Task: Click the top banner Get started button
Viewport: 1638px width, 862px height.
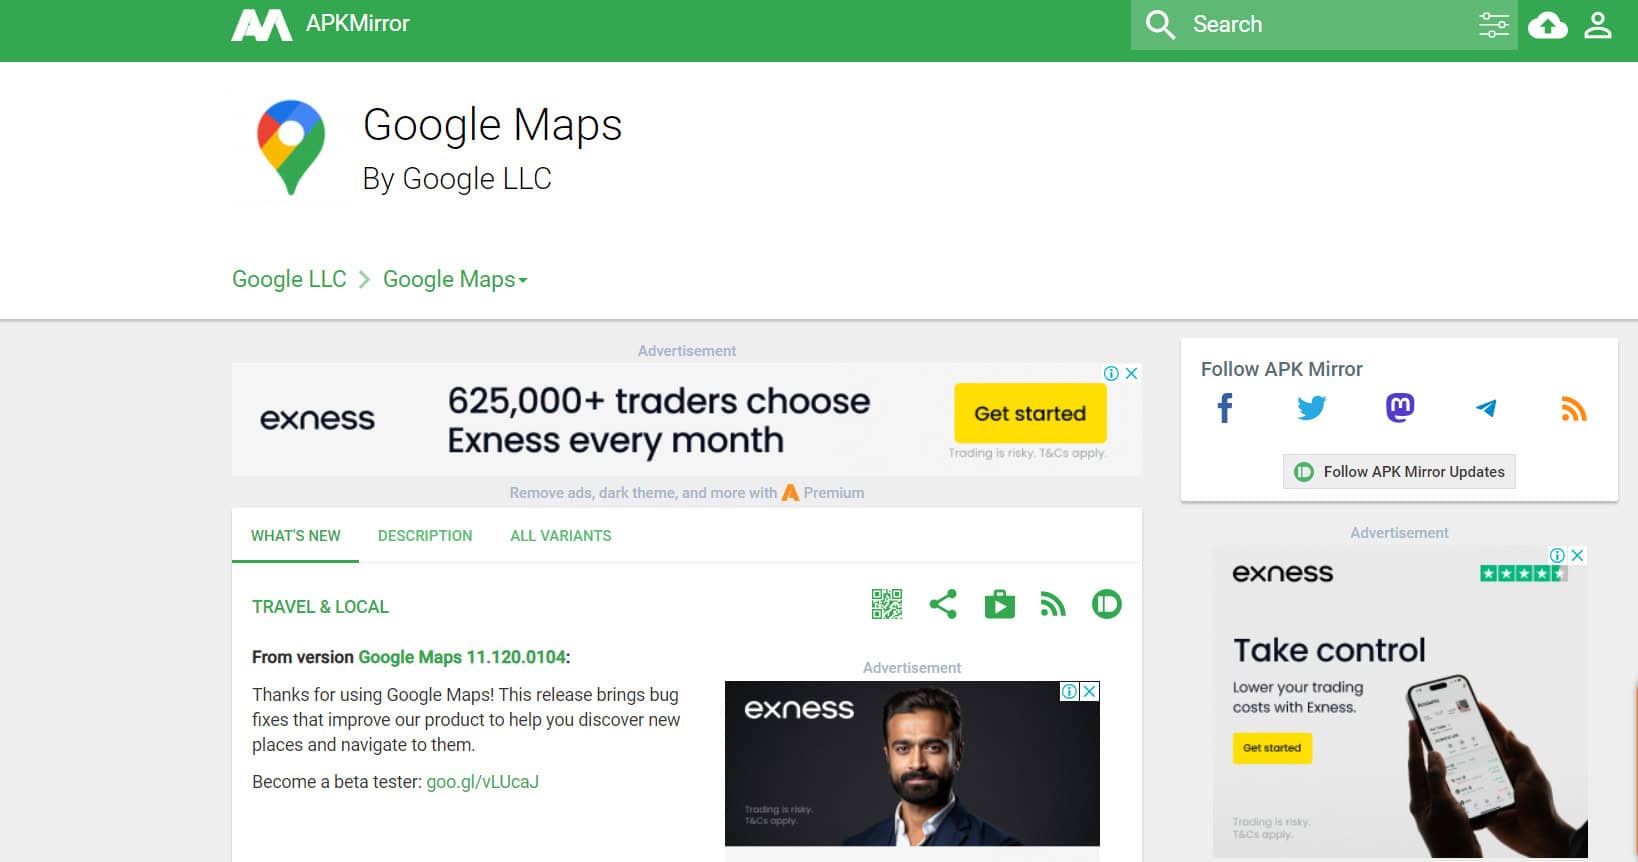Action: [1030, 413]
